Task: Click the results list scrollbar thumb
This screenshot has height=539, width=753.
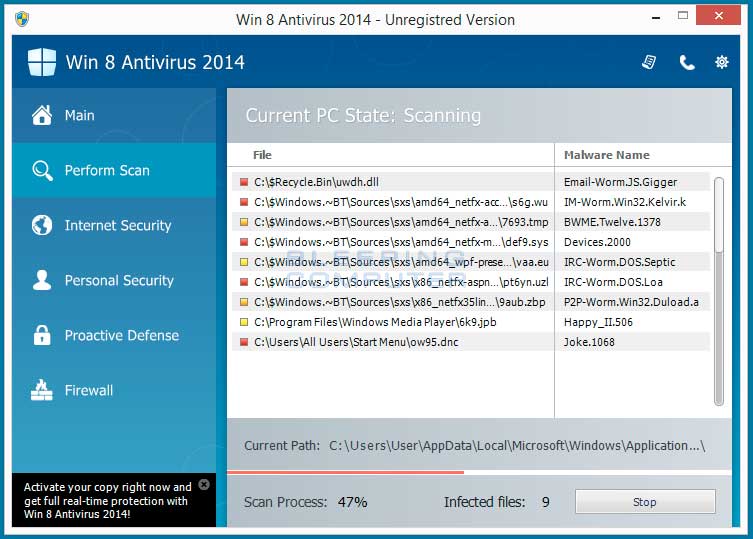Action: (718, 215)
